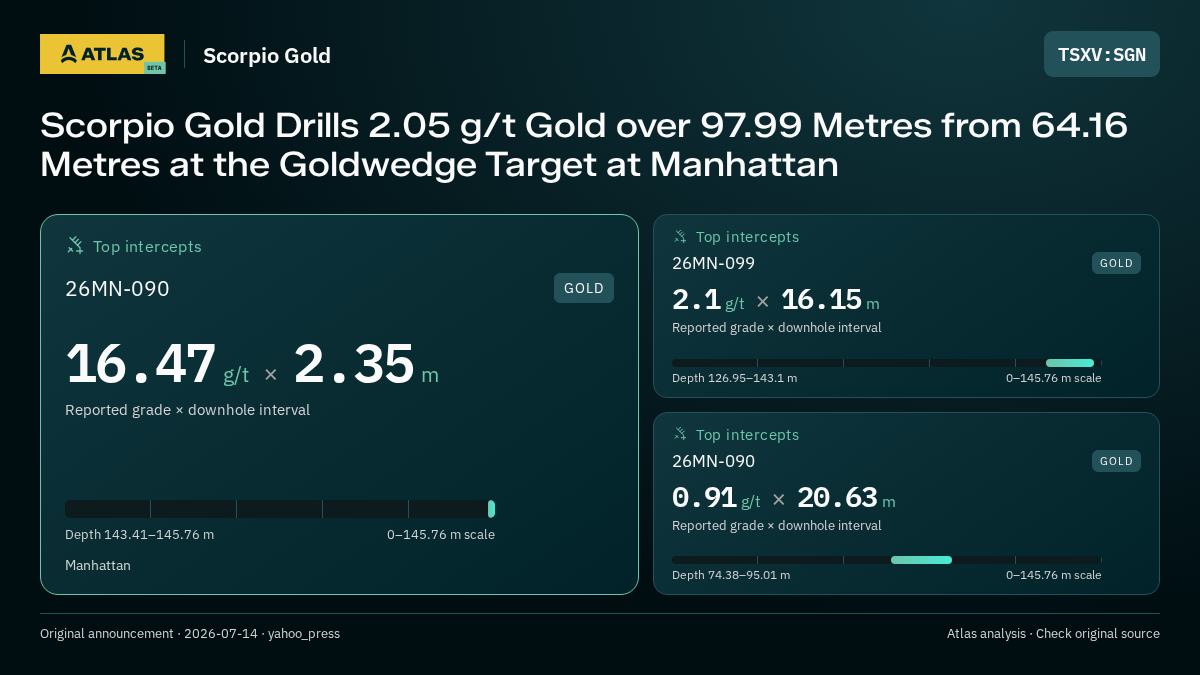This screenshot has width=1200, height=675.
Task: Click the 0–145.76 m scale label in the 26MN-099 card
Action: click(1053, 378)
